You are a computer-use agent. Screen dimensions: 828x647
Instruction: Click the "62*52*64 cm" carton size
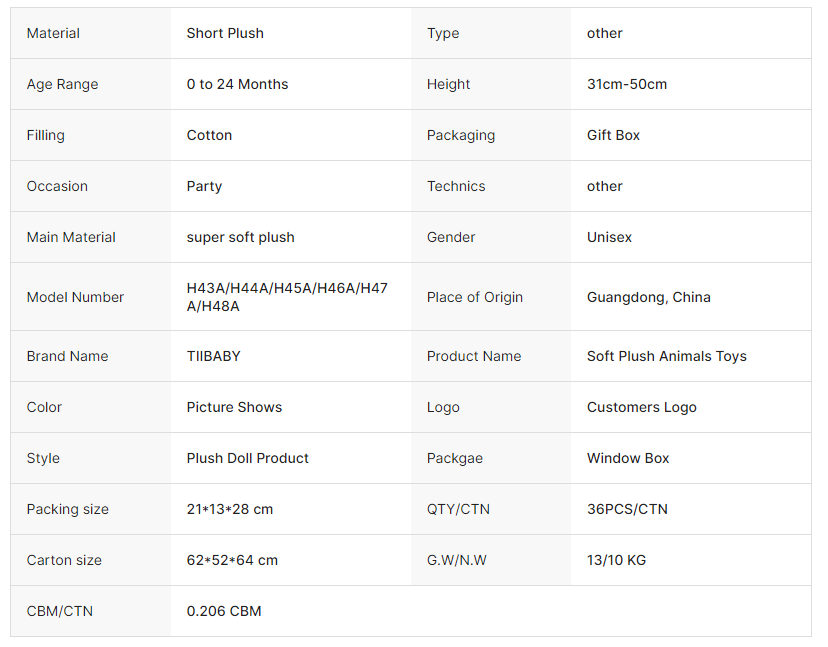coord(232,560)
